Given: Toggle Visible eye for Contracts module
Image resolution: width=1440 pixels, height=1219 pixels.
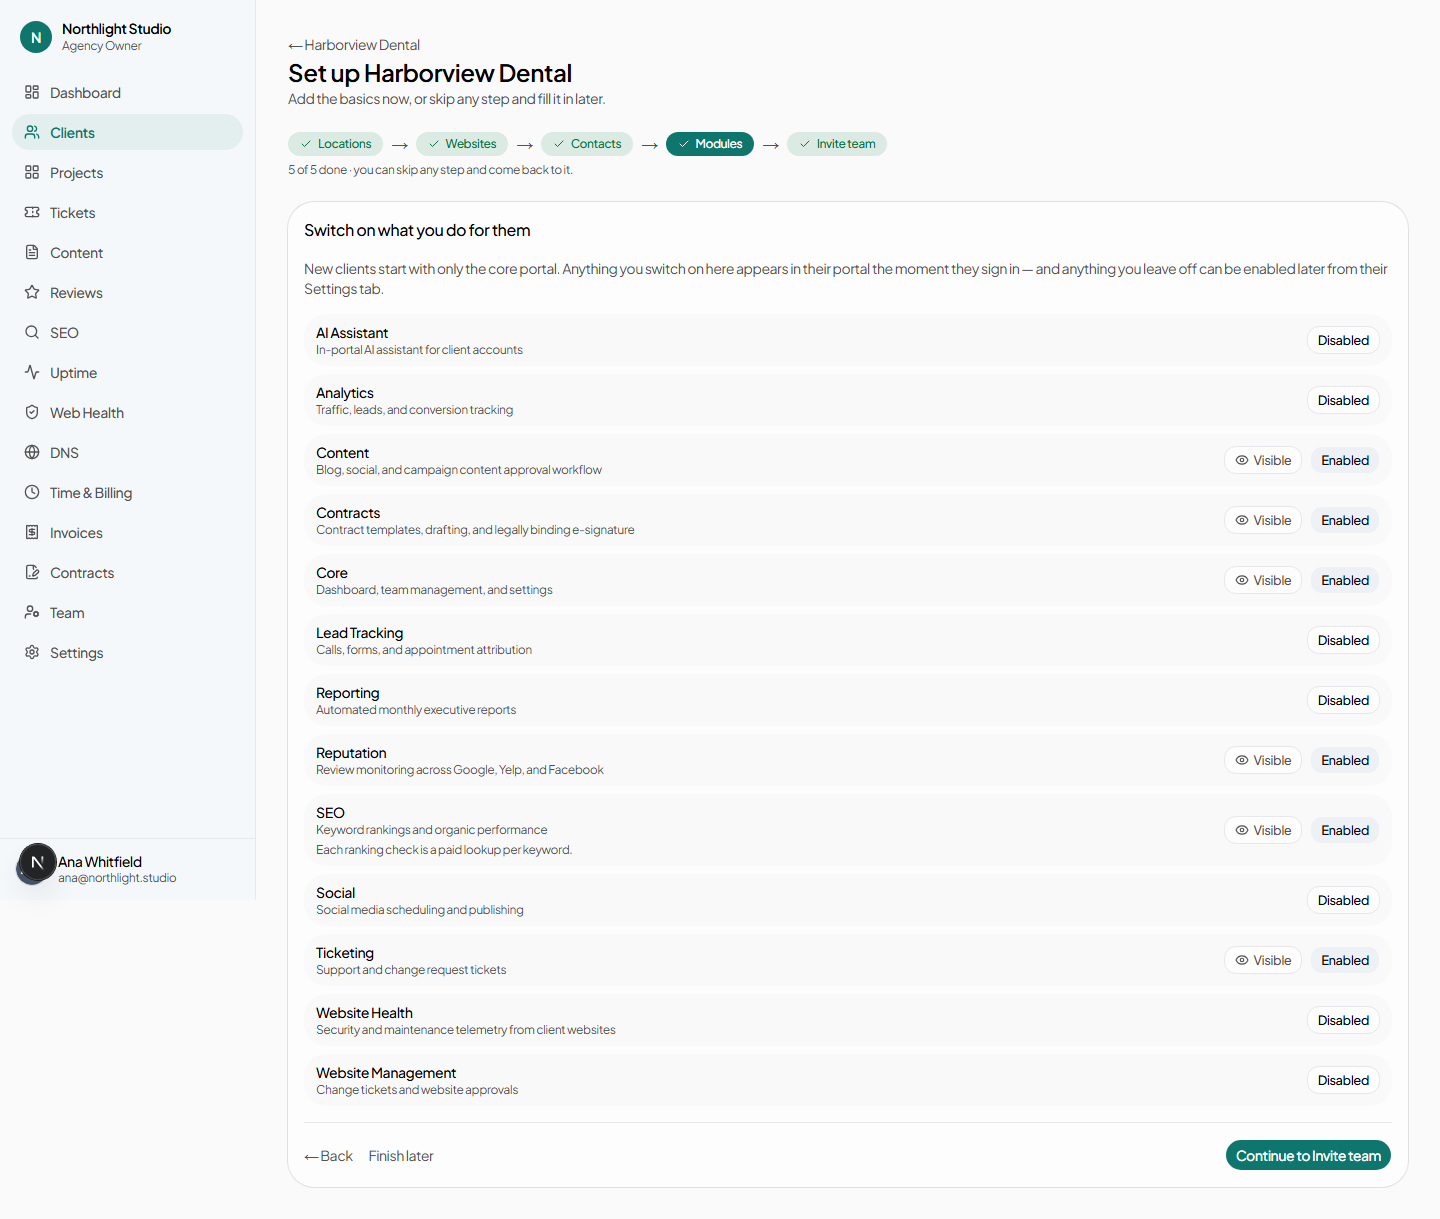Looking at the screenshot, I should (1263, 520).
